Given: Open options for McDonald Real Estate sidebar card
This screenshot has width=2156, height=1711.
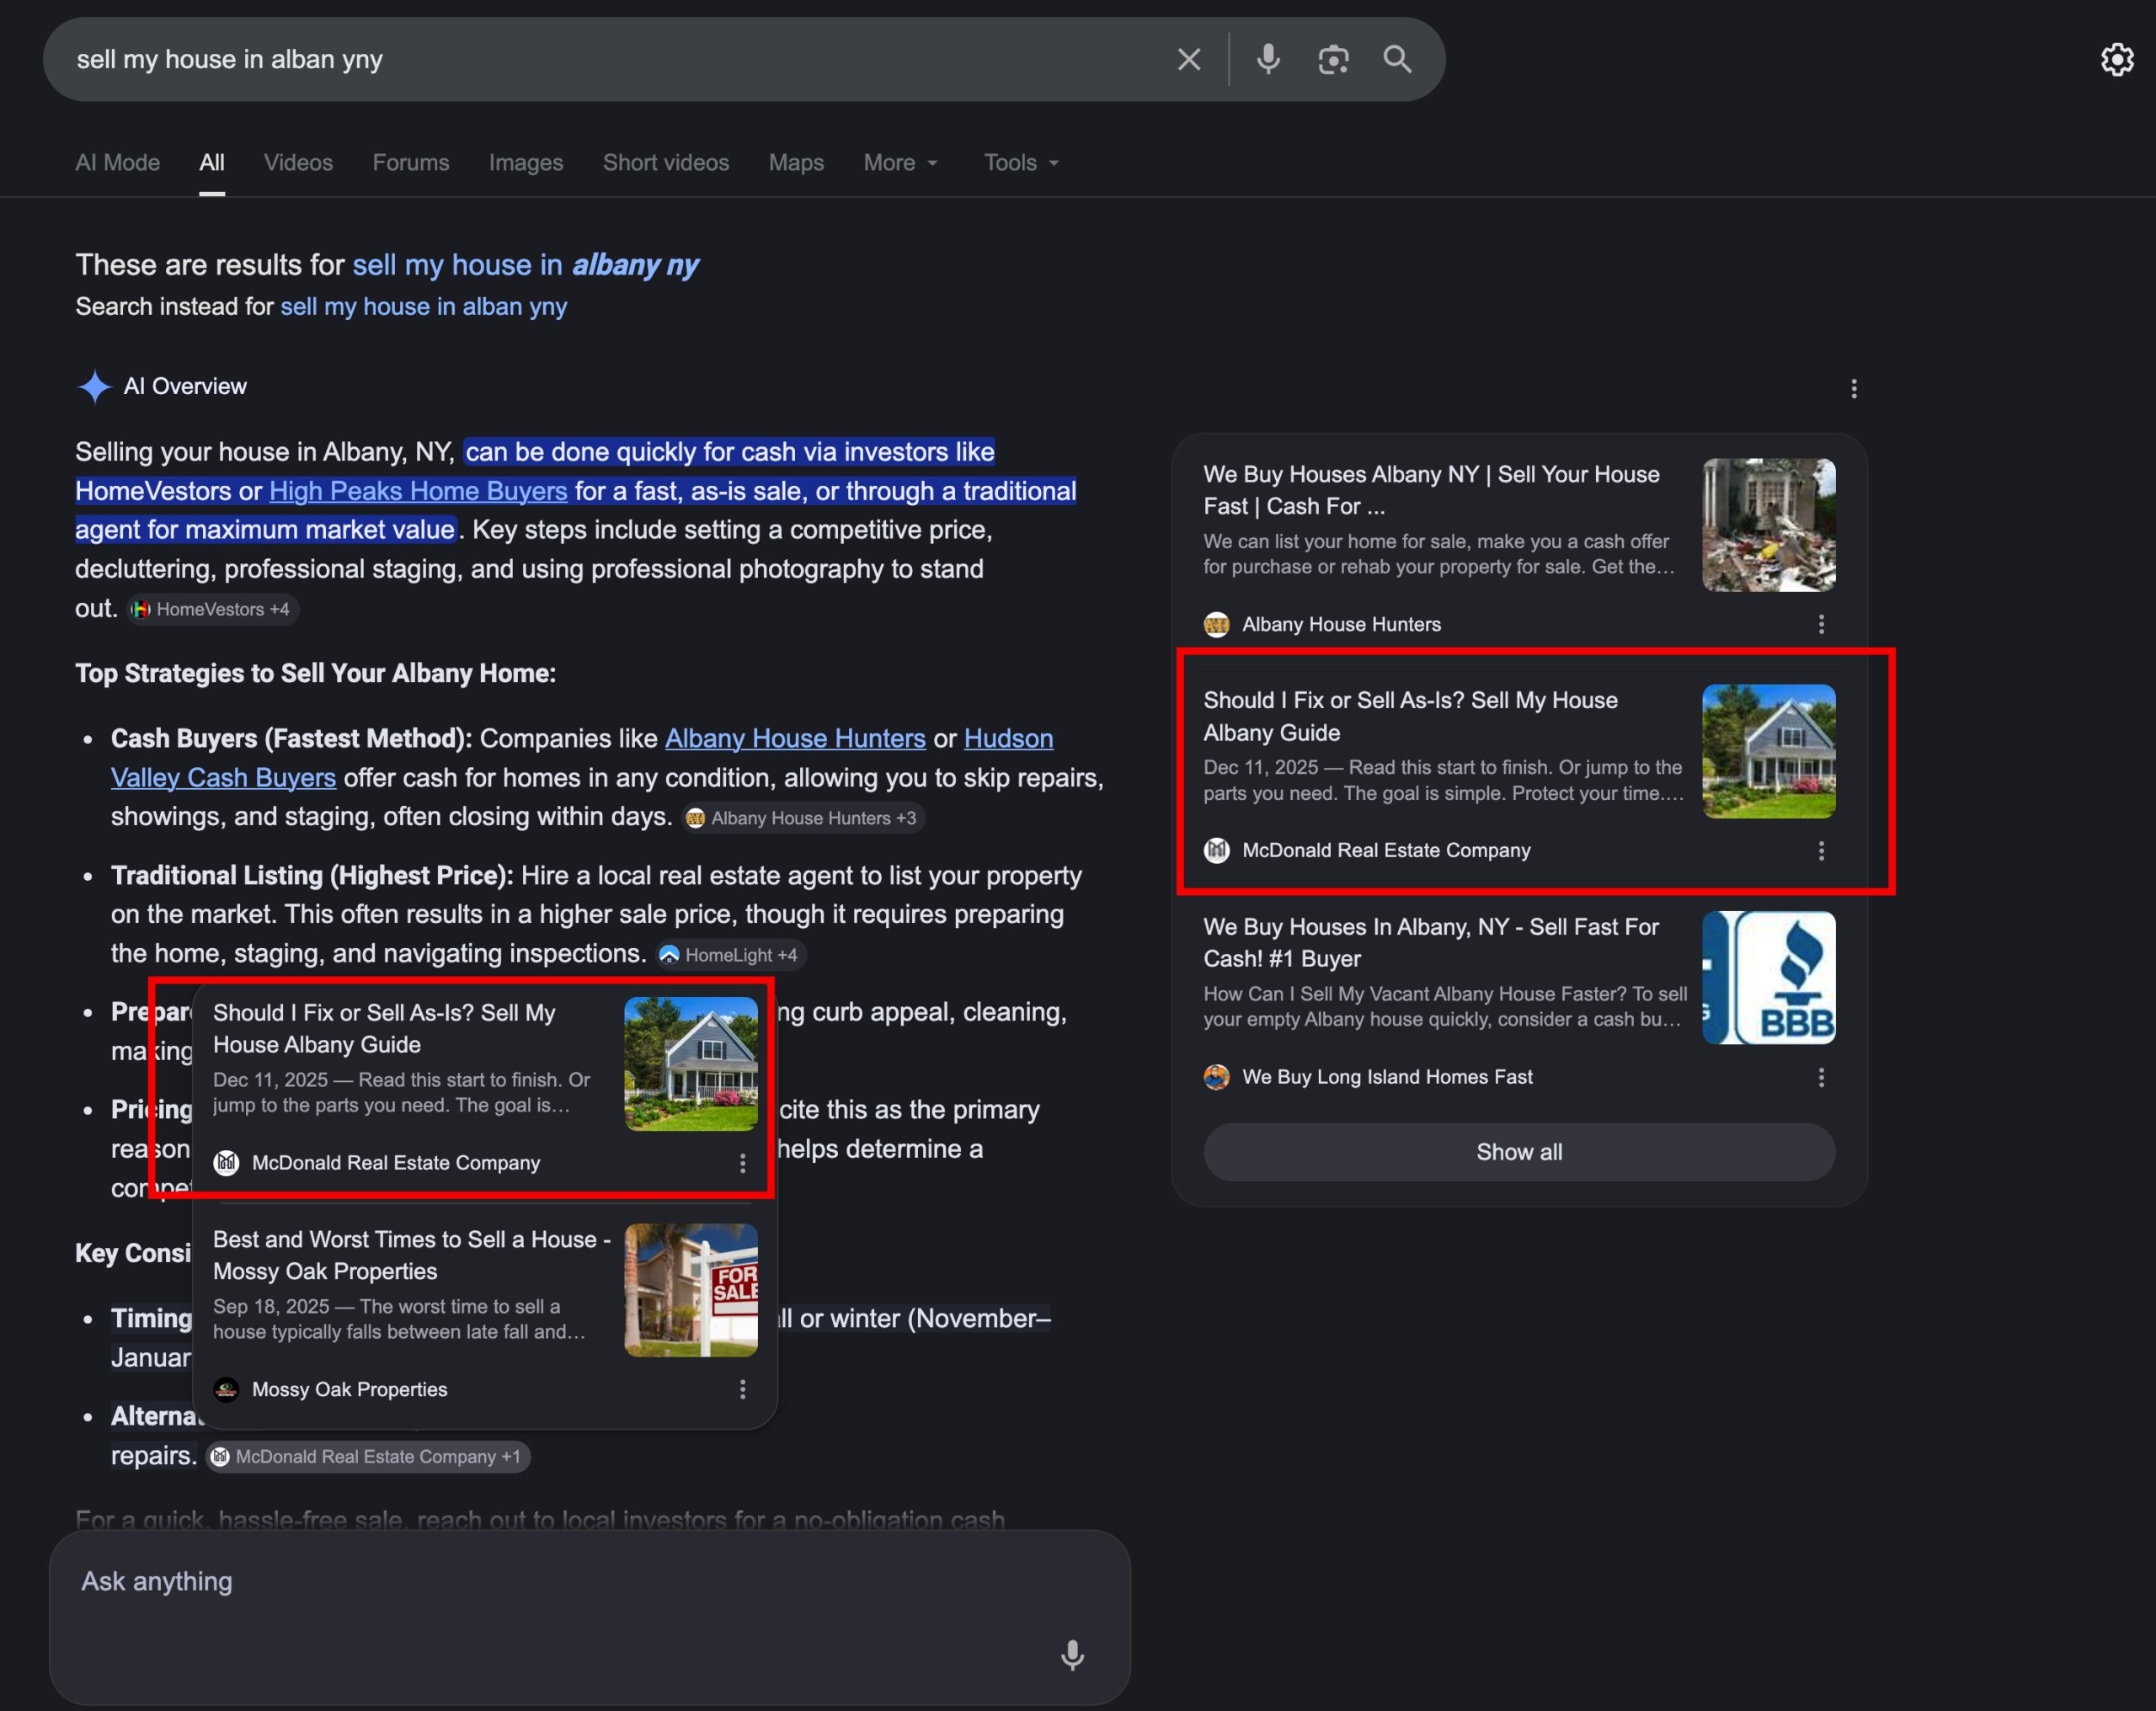Looking at the screenshot, I should point(1821,851).
